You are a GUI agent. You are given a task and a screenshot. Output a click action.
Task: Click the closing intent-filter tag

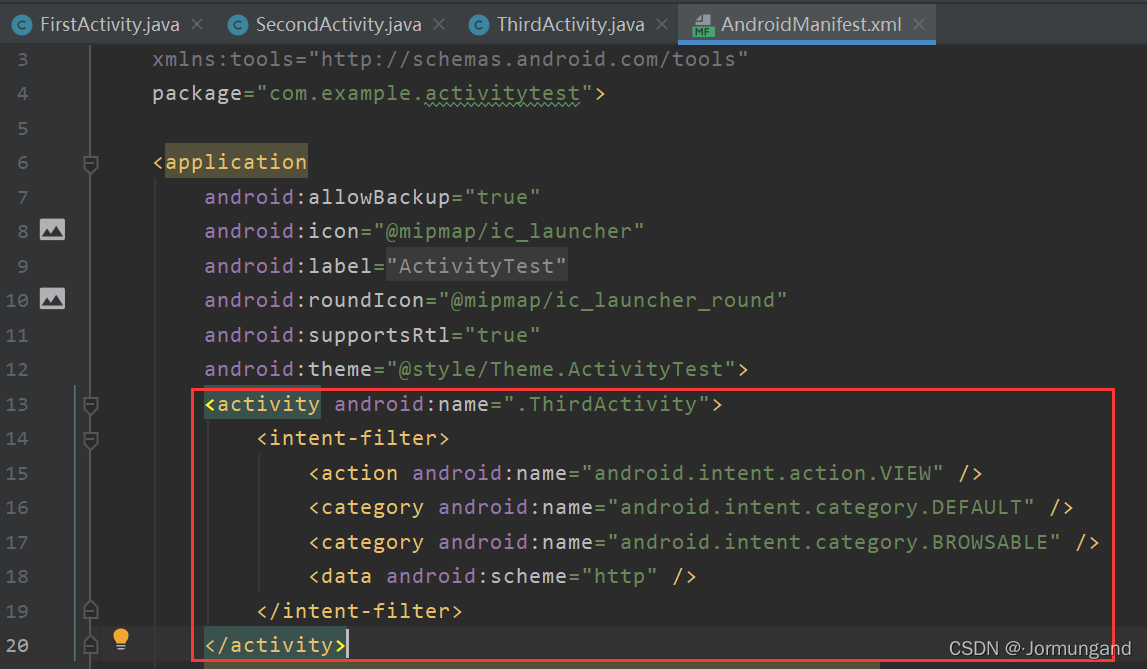[x=359, y=611]
